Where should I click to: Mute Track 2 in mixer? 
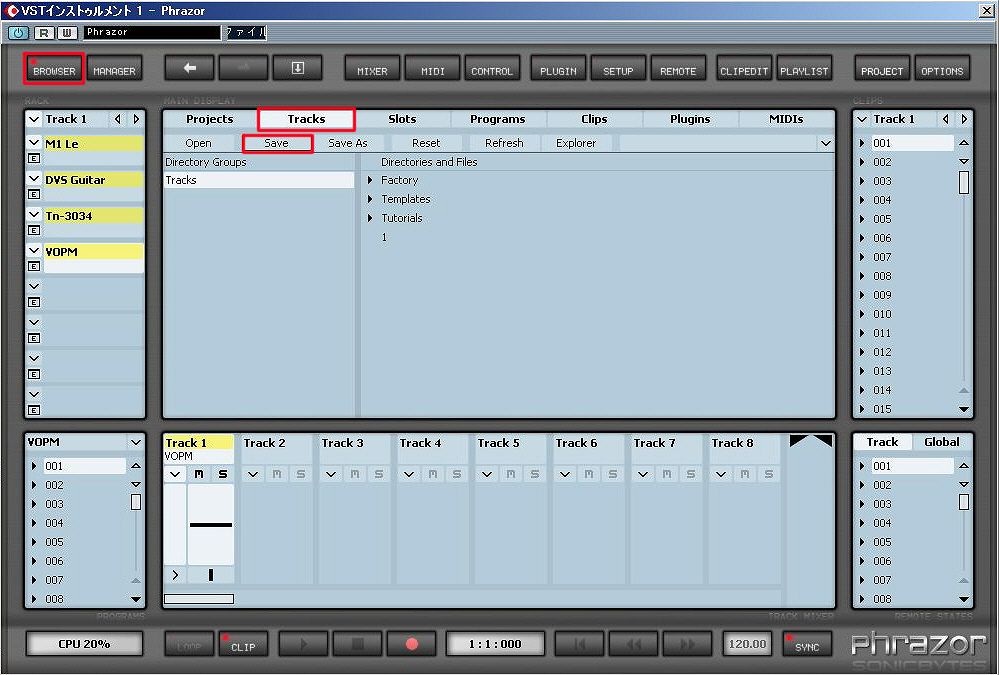[277, 474]
